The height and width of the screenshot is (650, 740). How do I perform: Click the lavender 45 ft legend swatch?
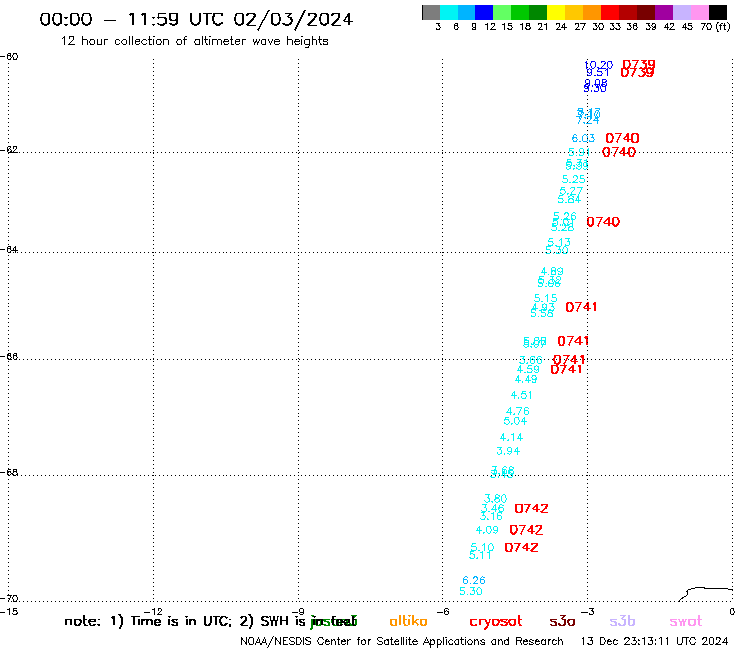681,12
